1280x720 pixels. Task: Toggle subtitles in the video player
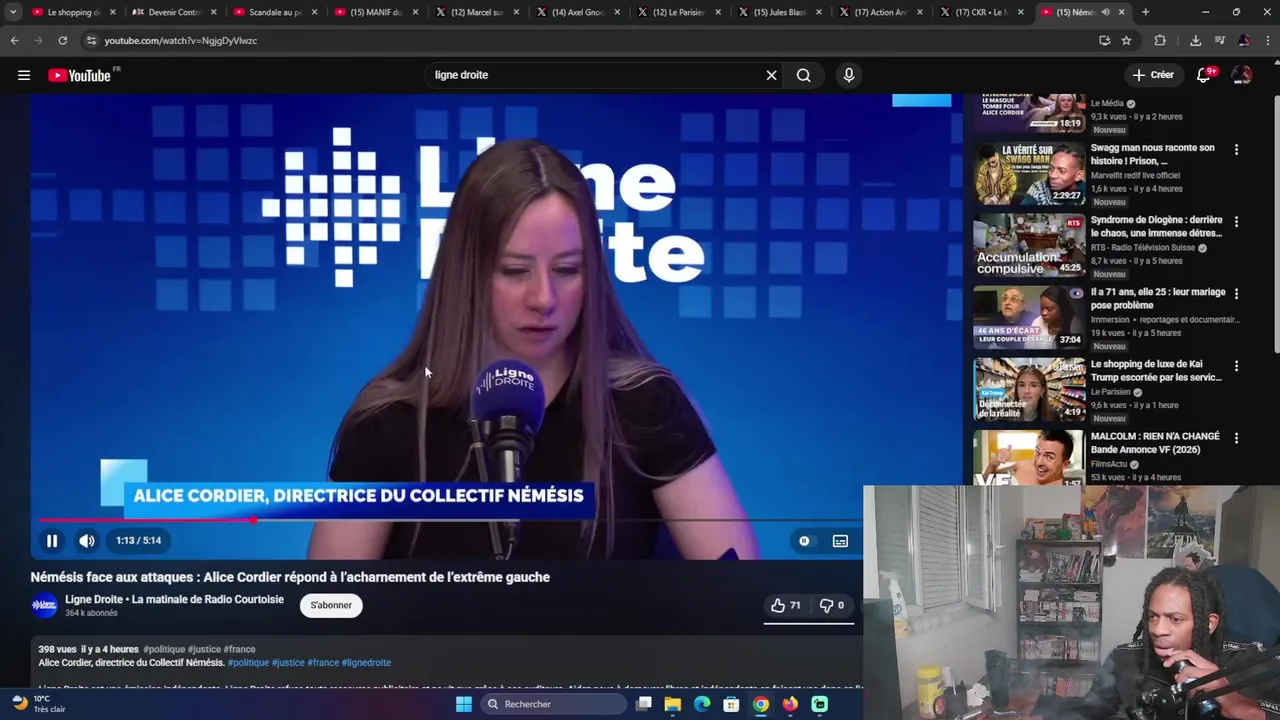840,541
